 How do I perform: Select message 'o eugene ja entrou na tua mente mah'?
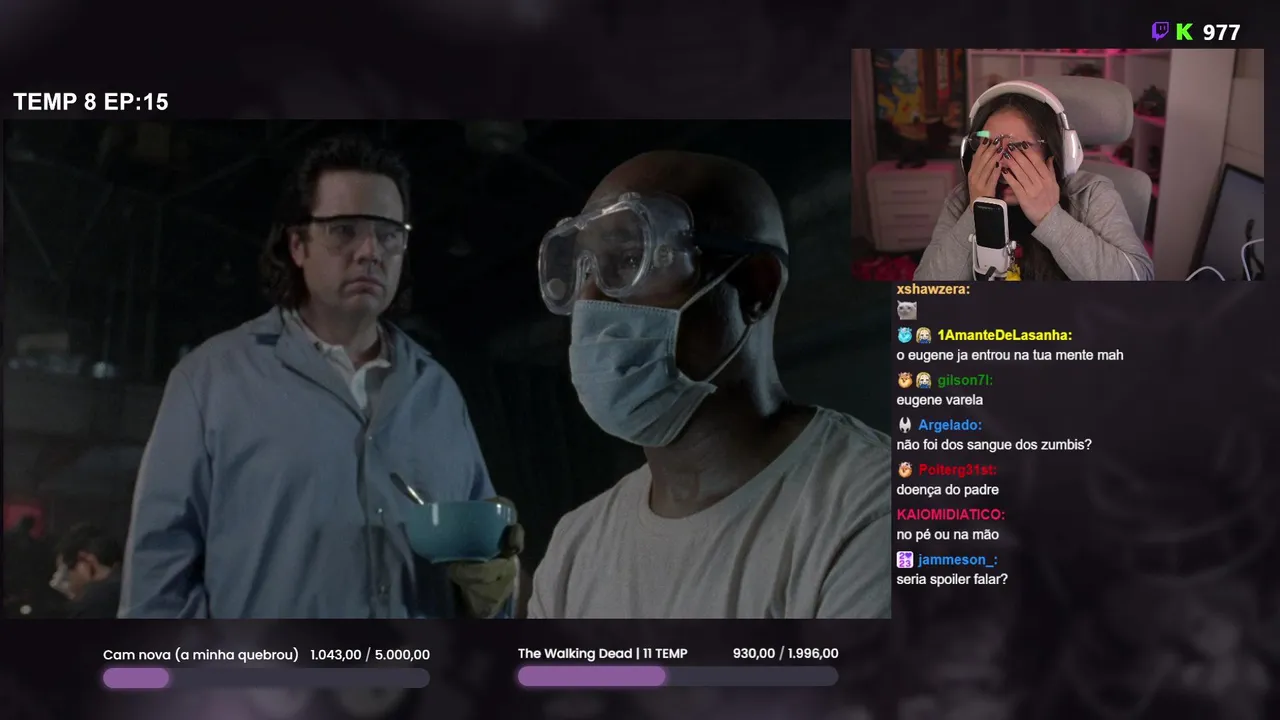tap(1010, 355)
